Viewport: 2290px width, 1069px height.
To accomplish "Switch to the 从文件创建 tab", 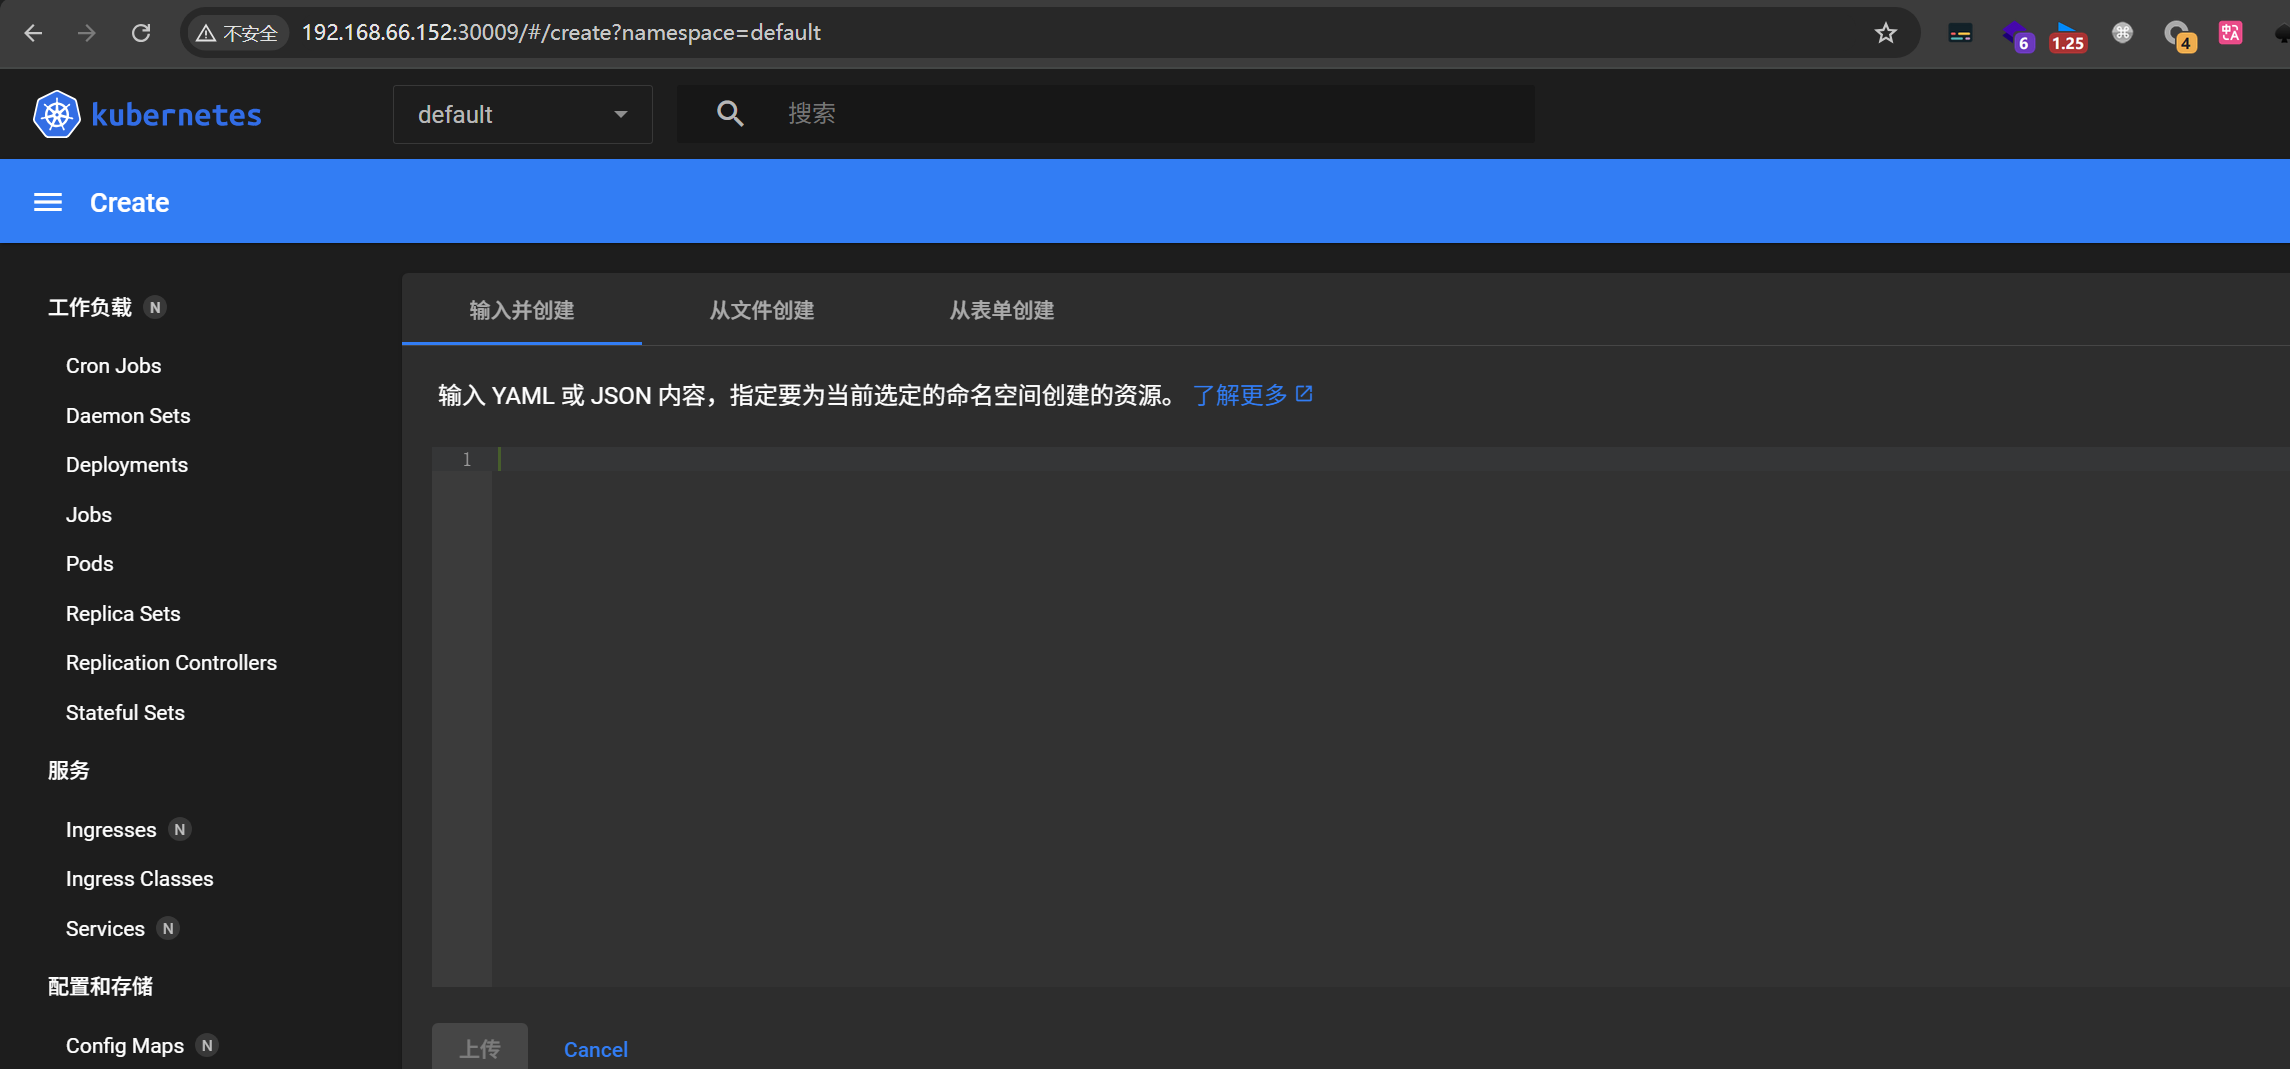I will (x=761, y=310).
